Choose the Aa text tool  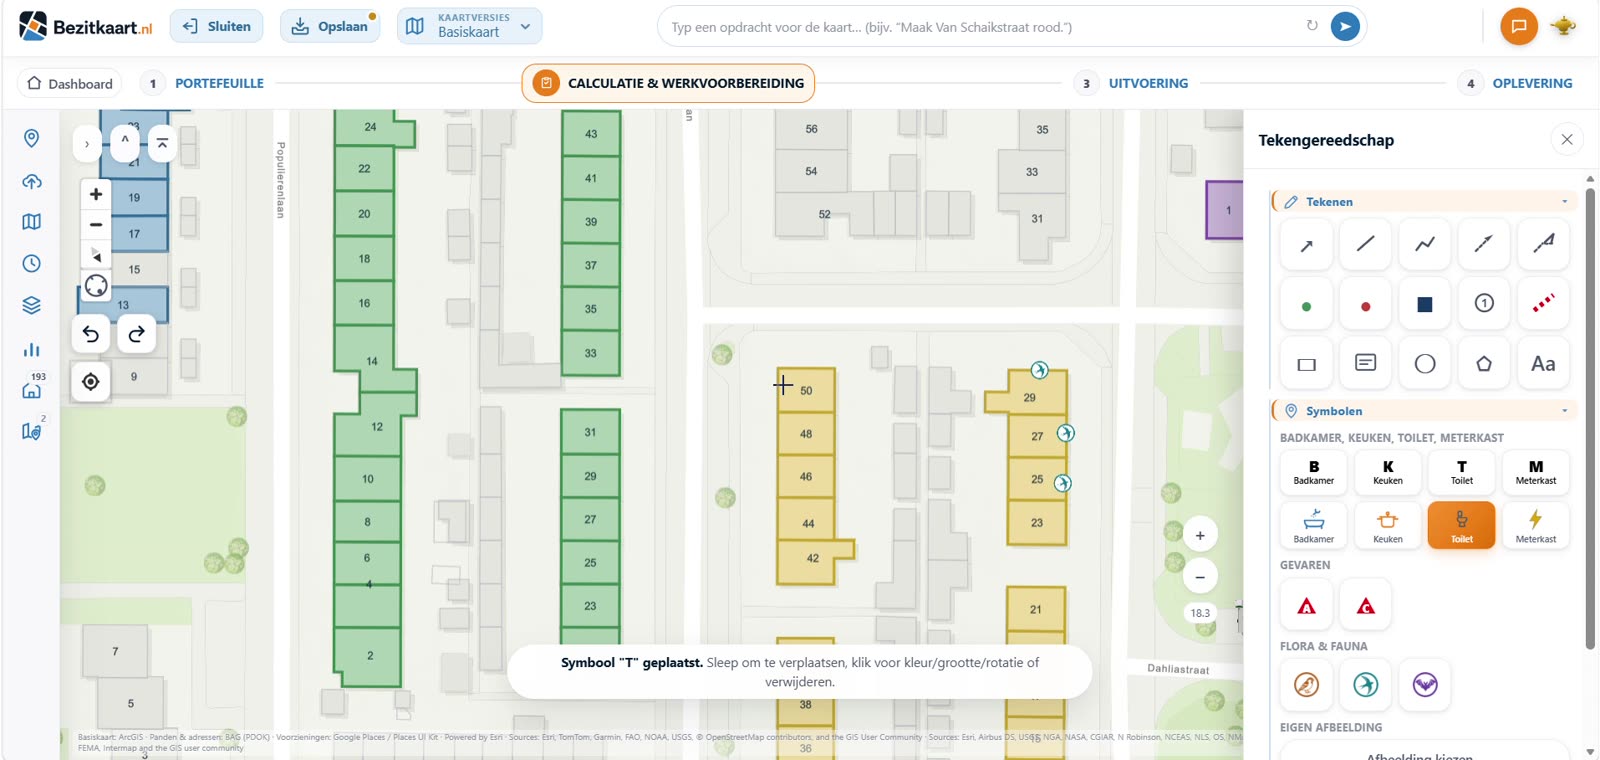pos(1543,364)
